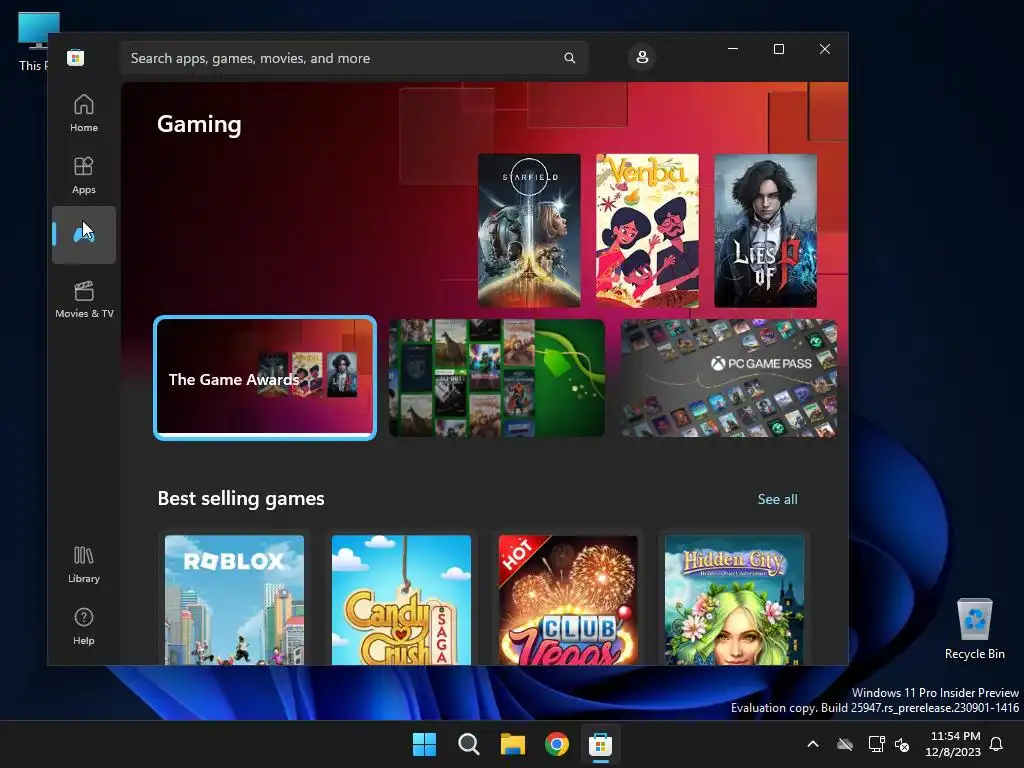
Task: Open the Help section
Action: tap(84, 626)
